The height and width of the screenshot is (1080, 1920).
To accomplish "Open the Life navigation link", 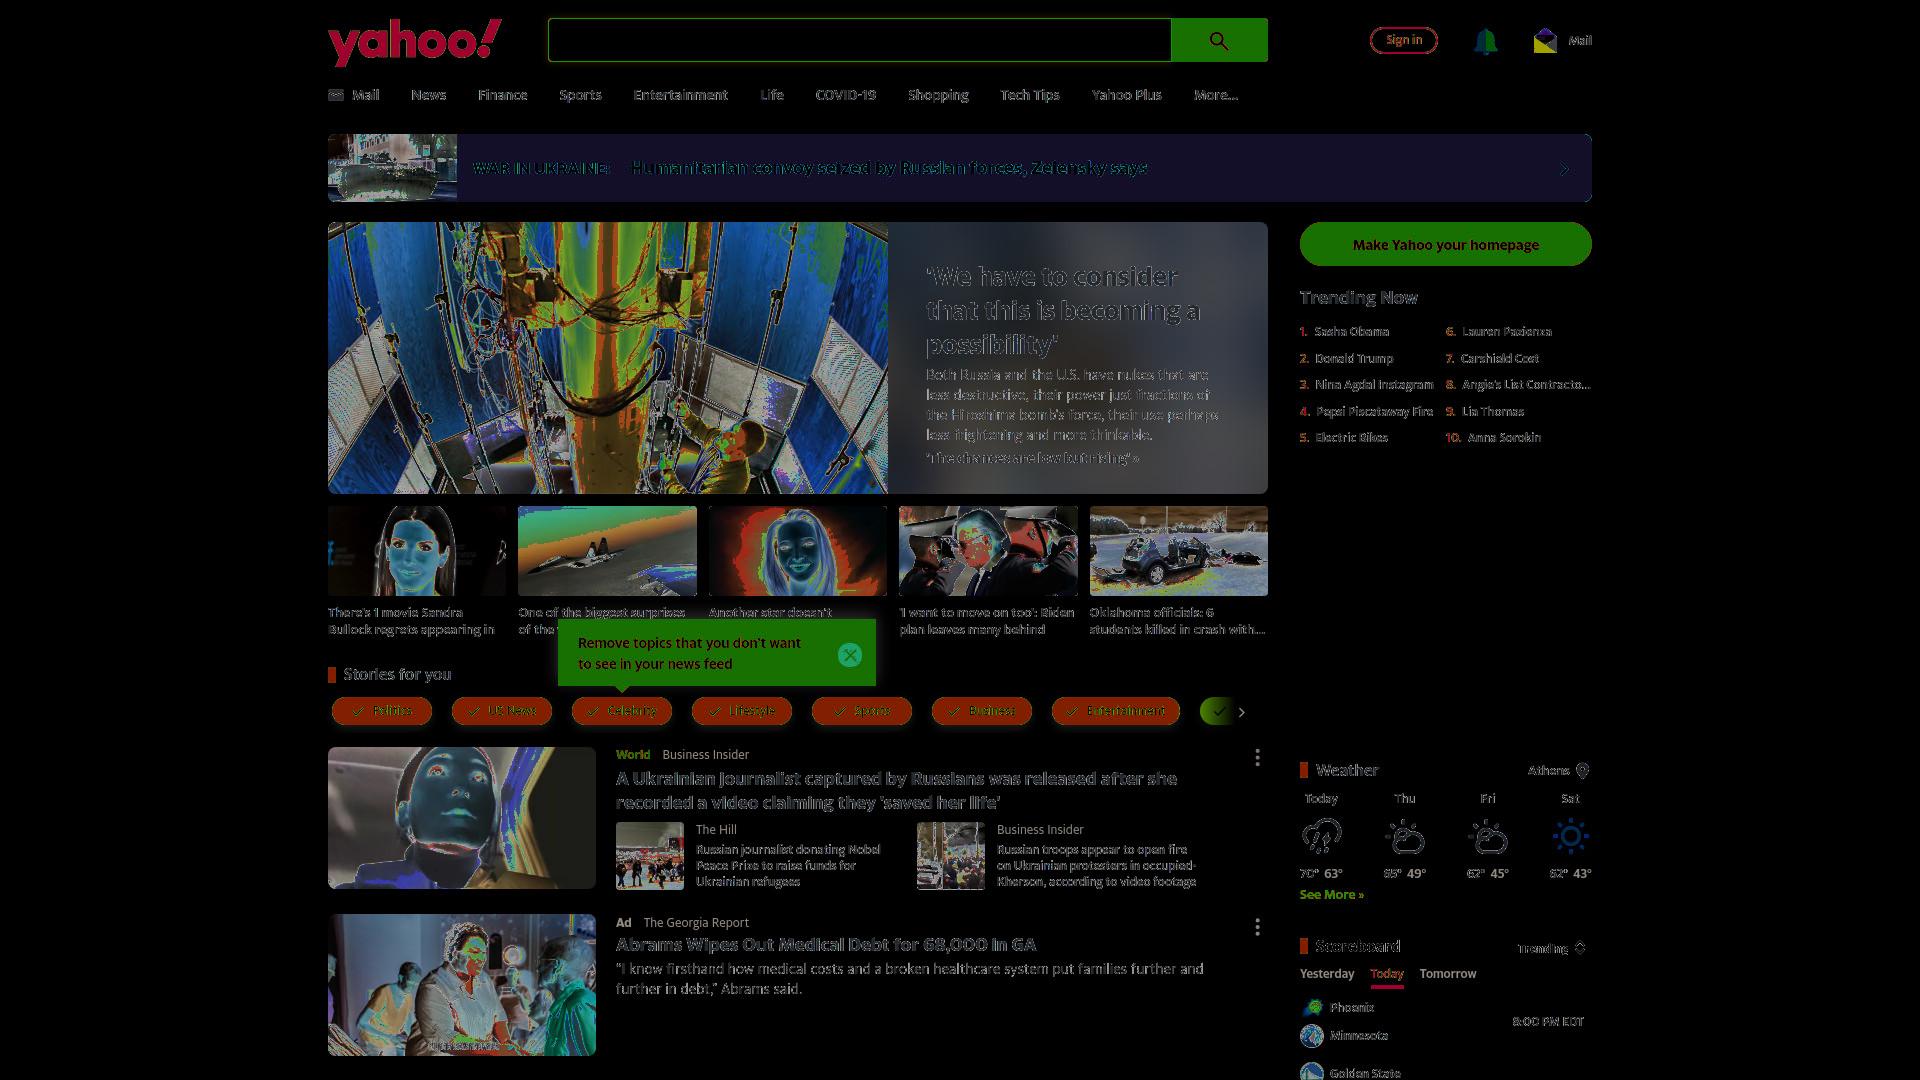I will 772,95.
